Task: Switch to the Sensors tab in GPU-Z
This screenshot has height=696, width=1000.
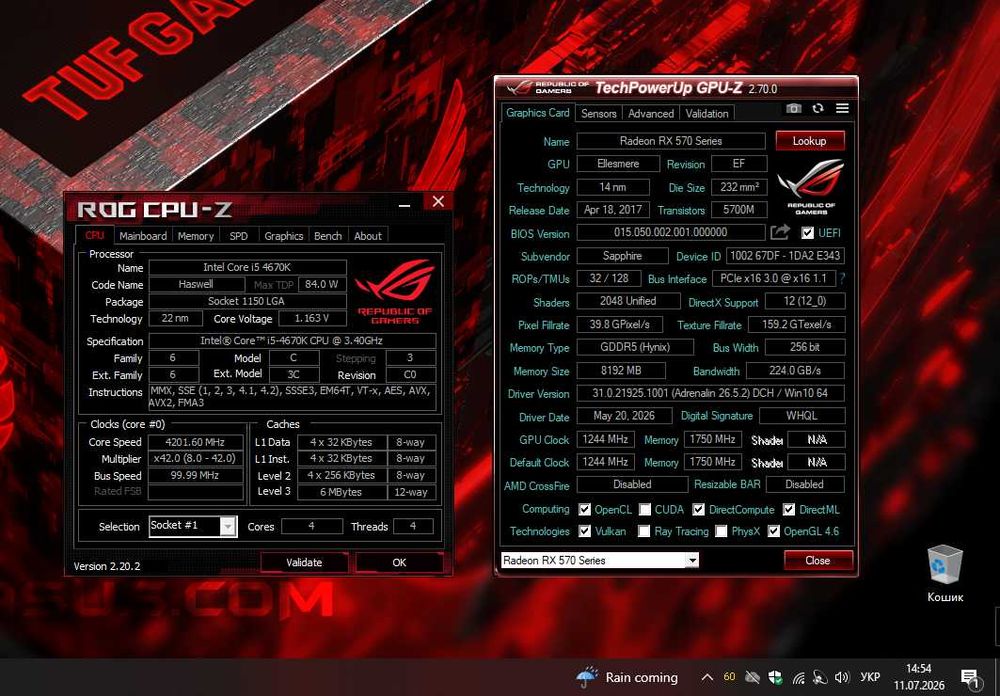Action: point(599,114)
